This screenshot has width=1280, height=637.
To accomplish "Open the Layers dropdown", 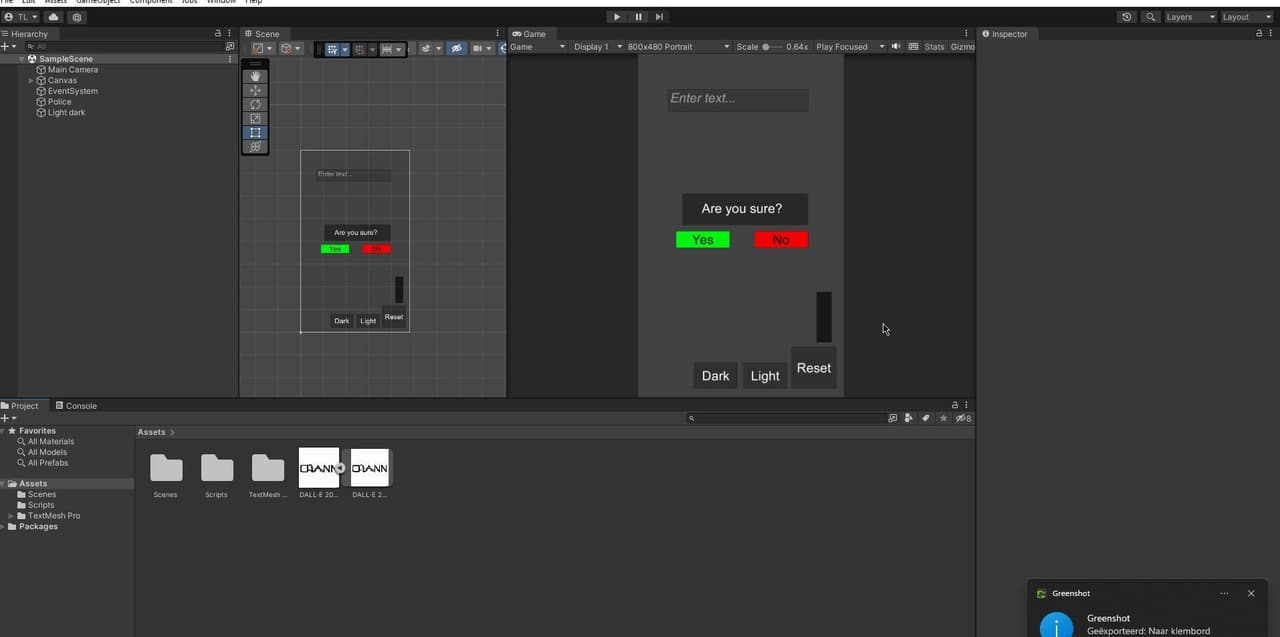I will 1190,17.
